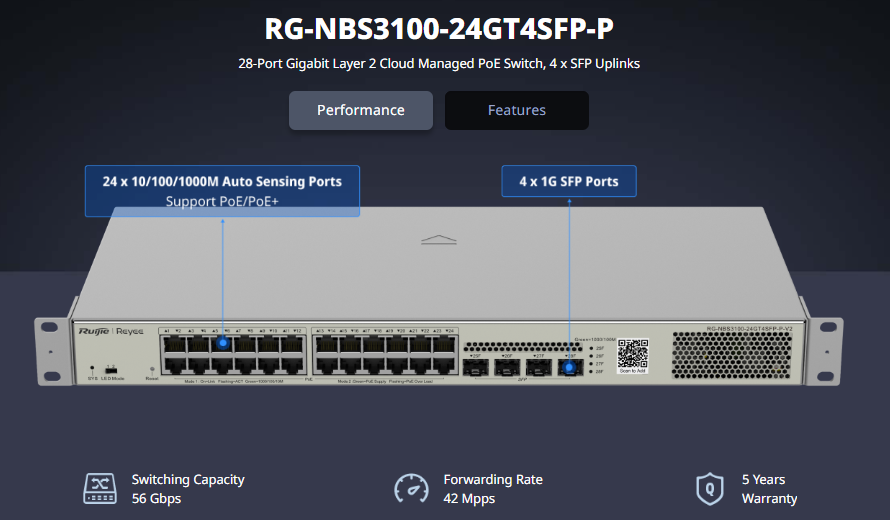Click the 'Switching Capacity' text
Image resolution: width=890 pixels, height=520 pixels.
point(188,480)
